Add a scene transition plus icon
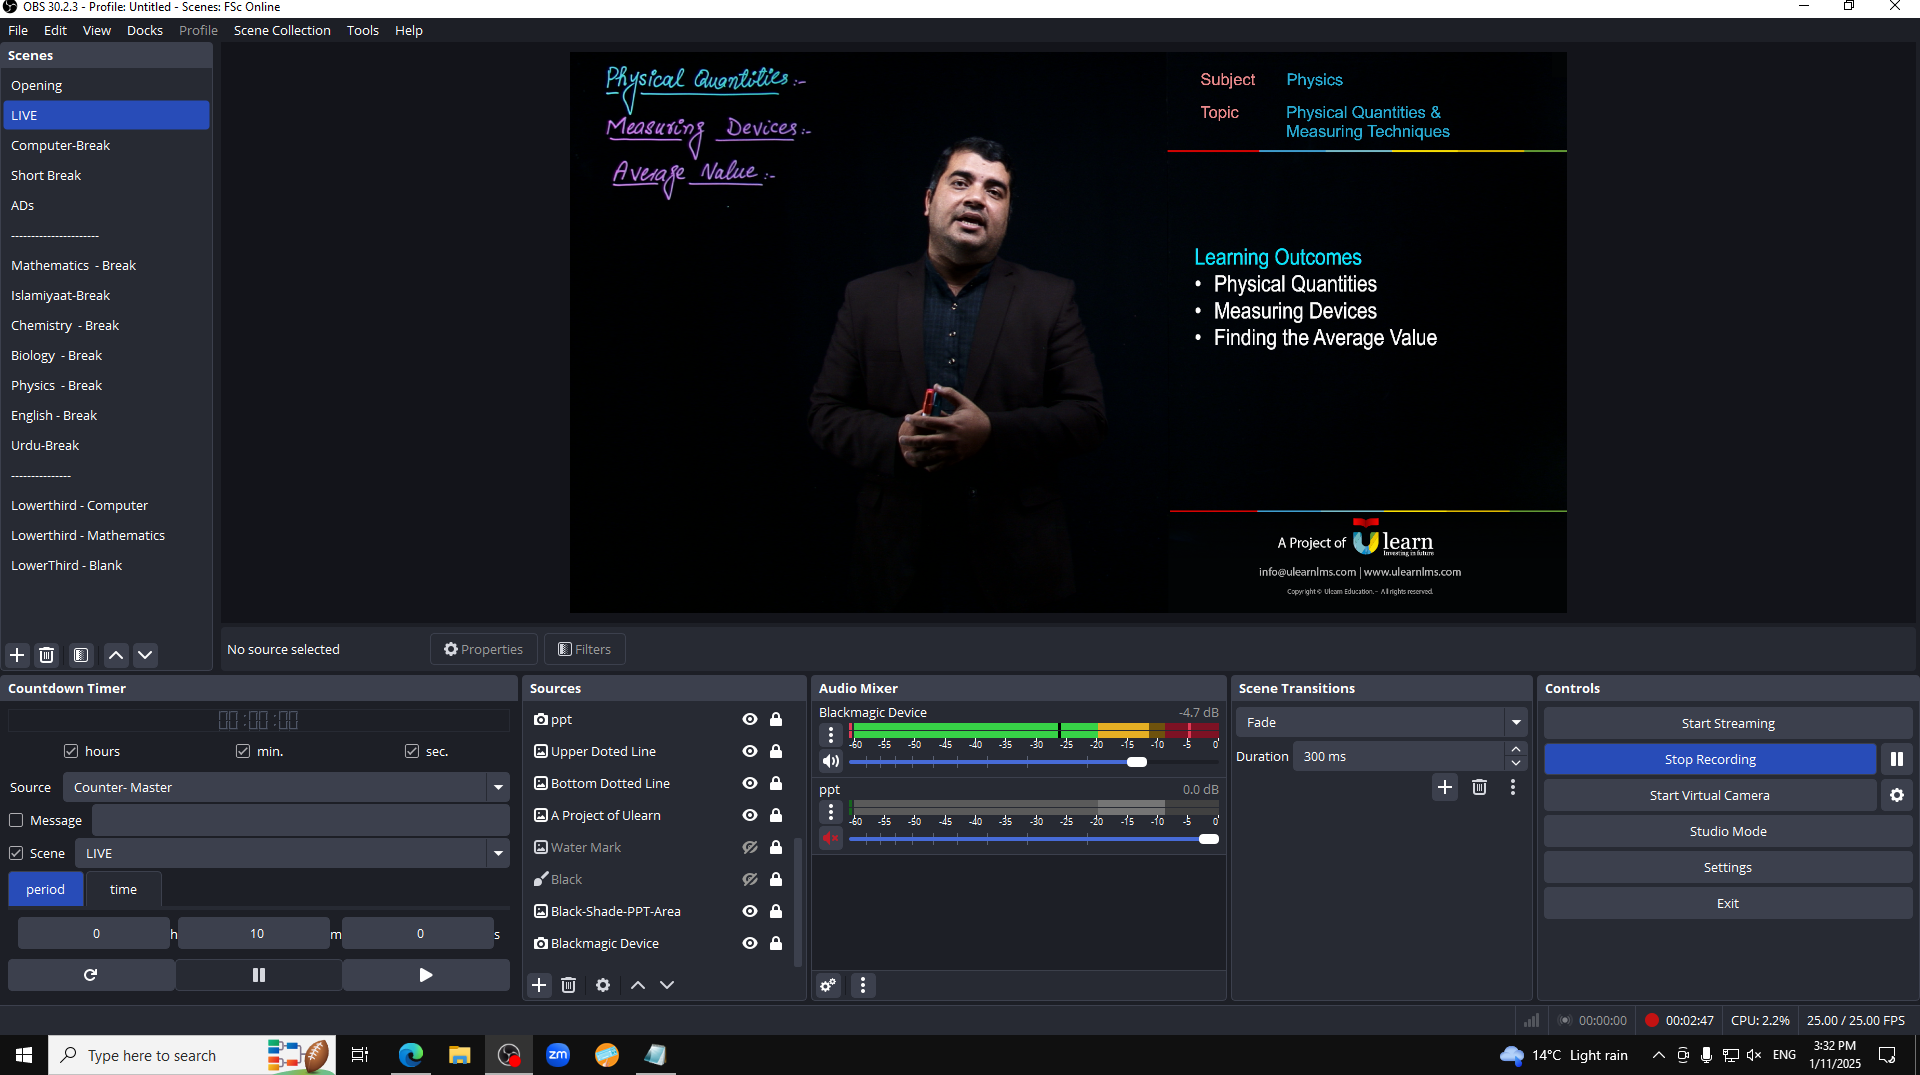1920x1075 pixels. point(1445,787)
